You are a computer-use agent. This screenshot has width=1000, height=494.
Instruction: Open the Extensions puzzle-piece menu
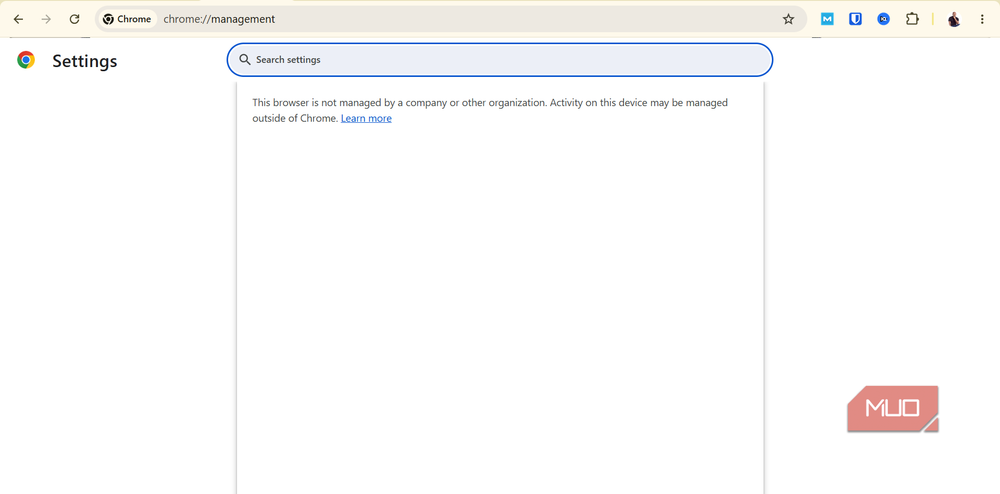click(912, 19)
